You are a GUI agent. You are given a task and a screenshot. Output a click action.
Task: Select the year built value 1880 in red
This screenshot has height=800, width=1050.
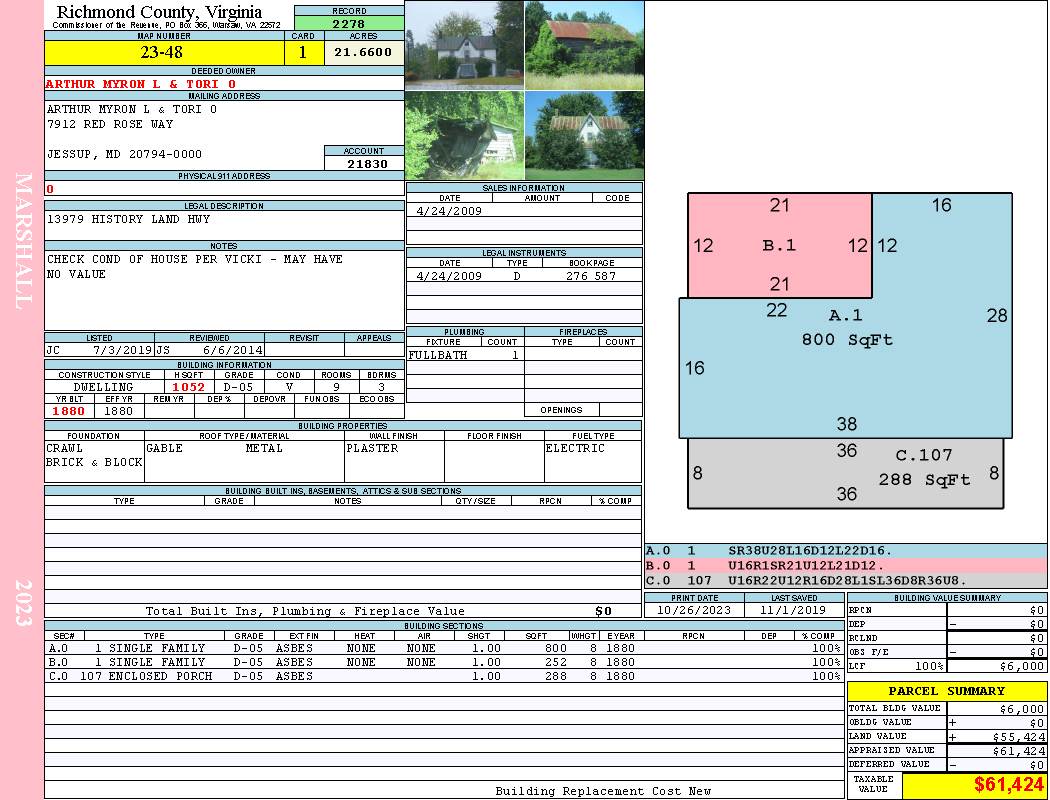[x=68, y=411]
